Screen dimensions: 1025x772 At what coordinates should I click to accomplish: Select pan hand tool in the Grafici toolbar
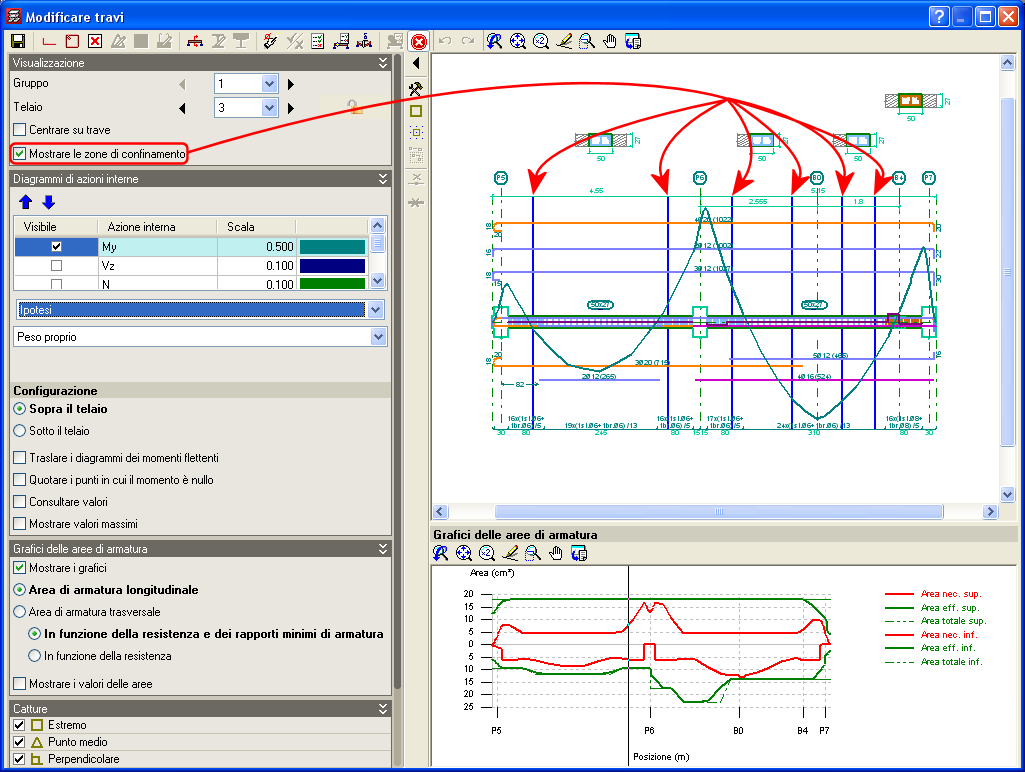(x=556, y=554)
